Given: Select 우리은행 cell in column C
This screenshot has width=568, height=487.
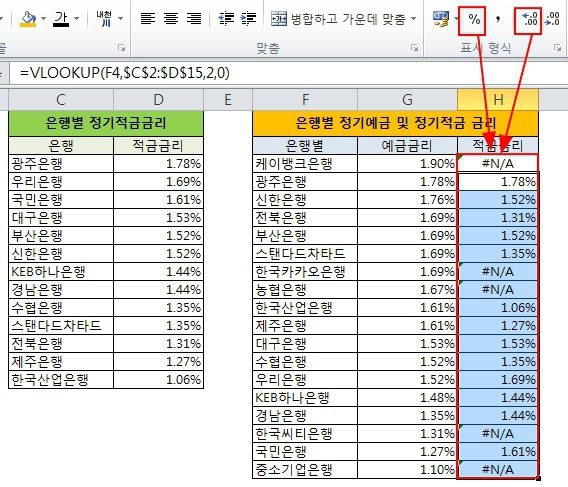Looking at the screenshot, I should click(x=61, y=182).
